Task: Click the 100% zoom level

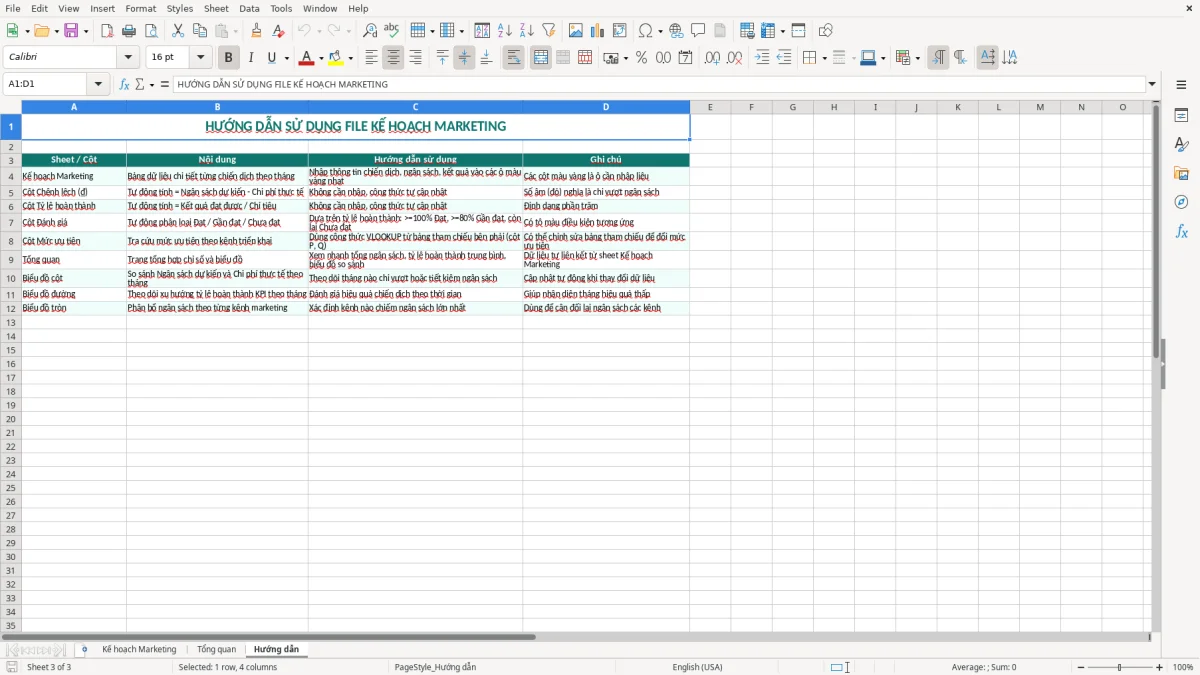Action: (x=1183, y=667)
